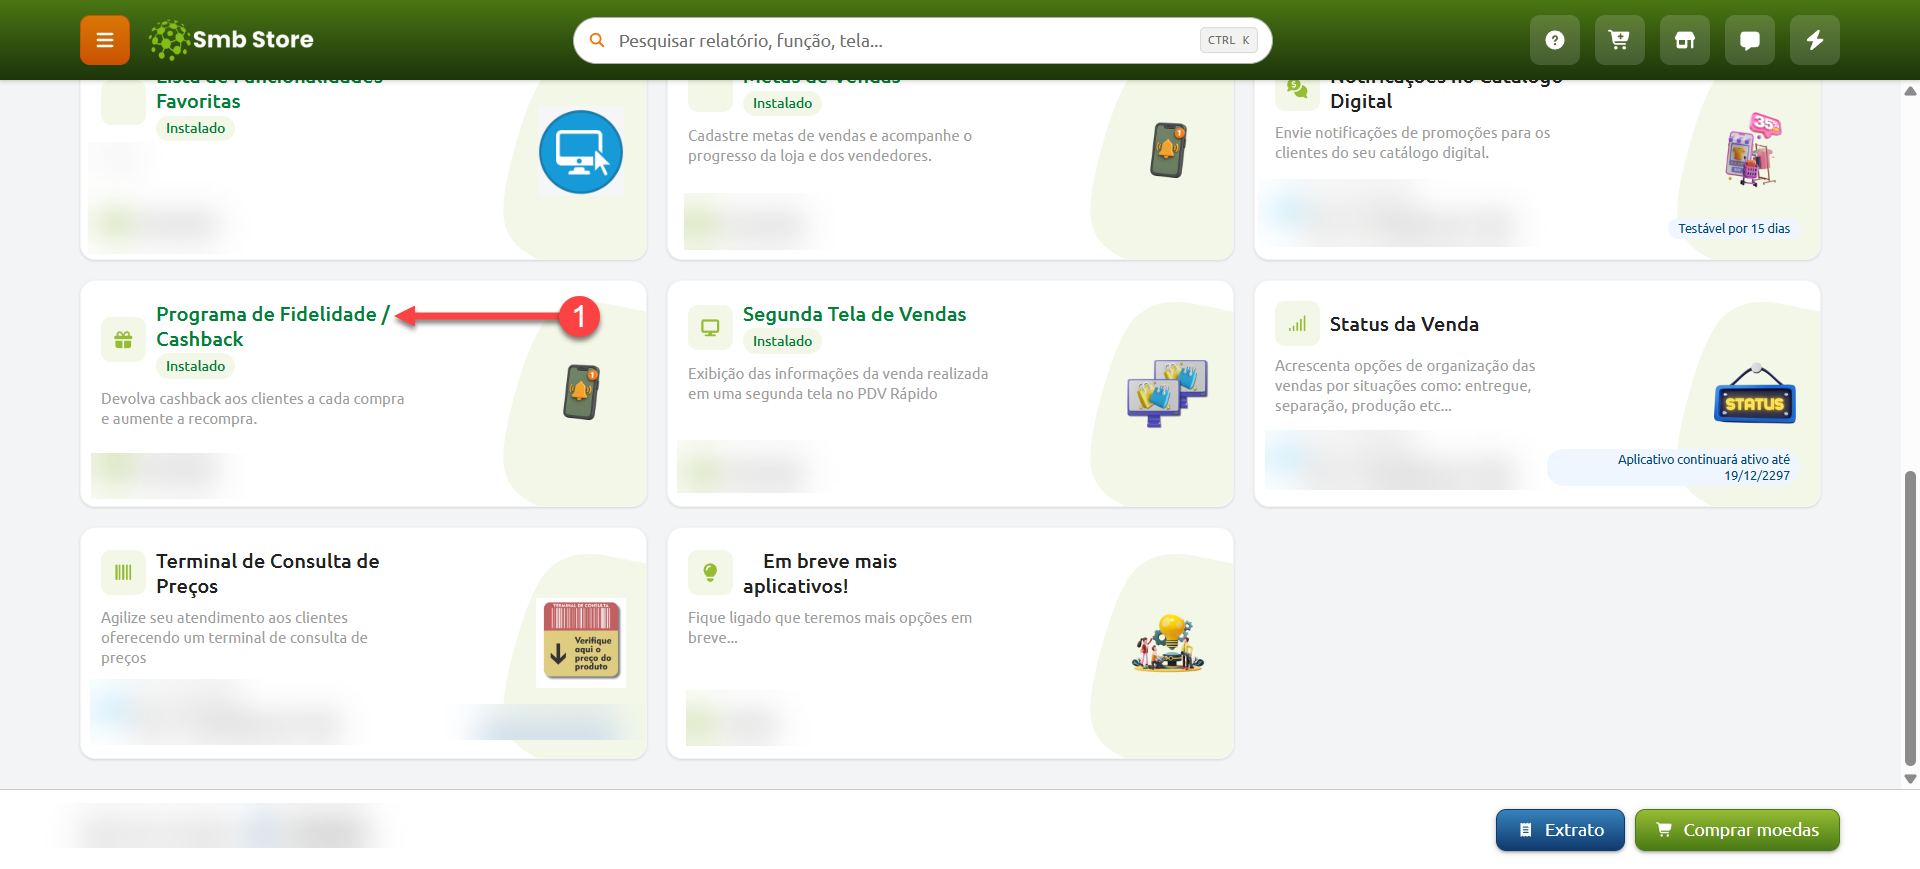Click the price terminal barcode image
Screen dimensions: 1920x869
click(581, 642)
